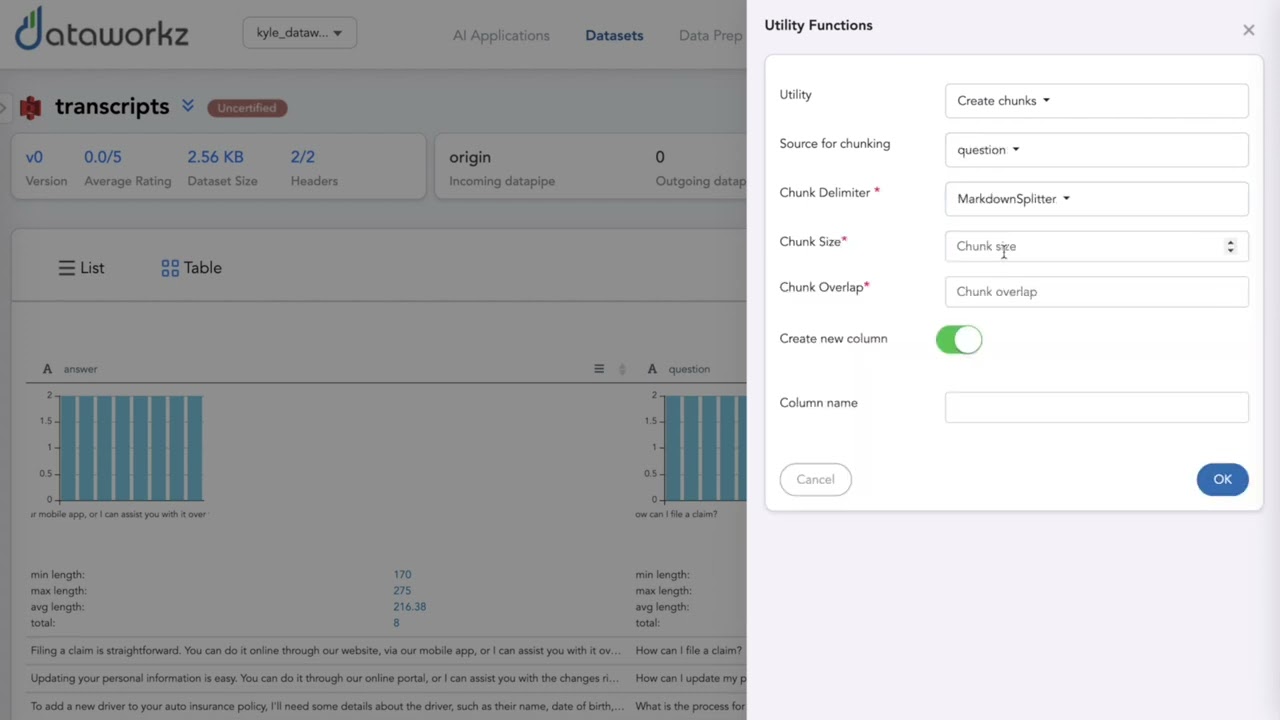Screen dimensions: 1280x720
Task: Click the text-type icon of question column
Action: coord(652,369)
